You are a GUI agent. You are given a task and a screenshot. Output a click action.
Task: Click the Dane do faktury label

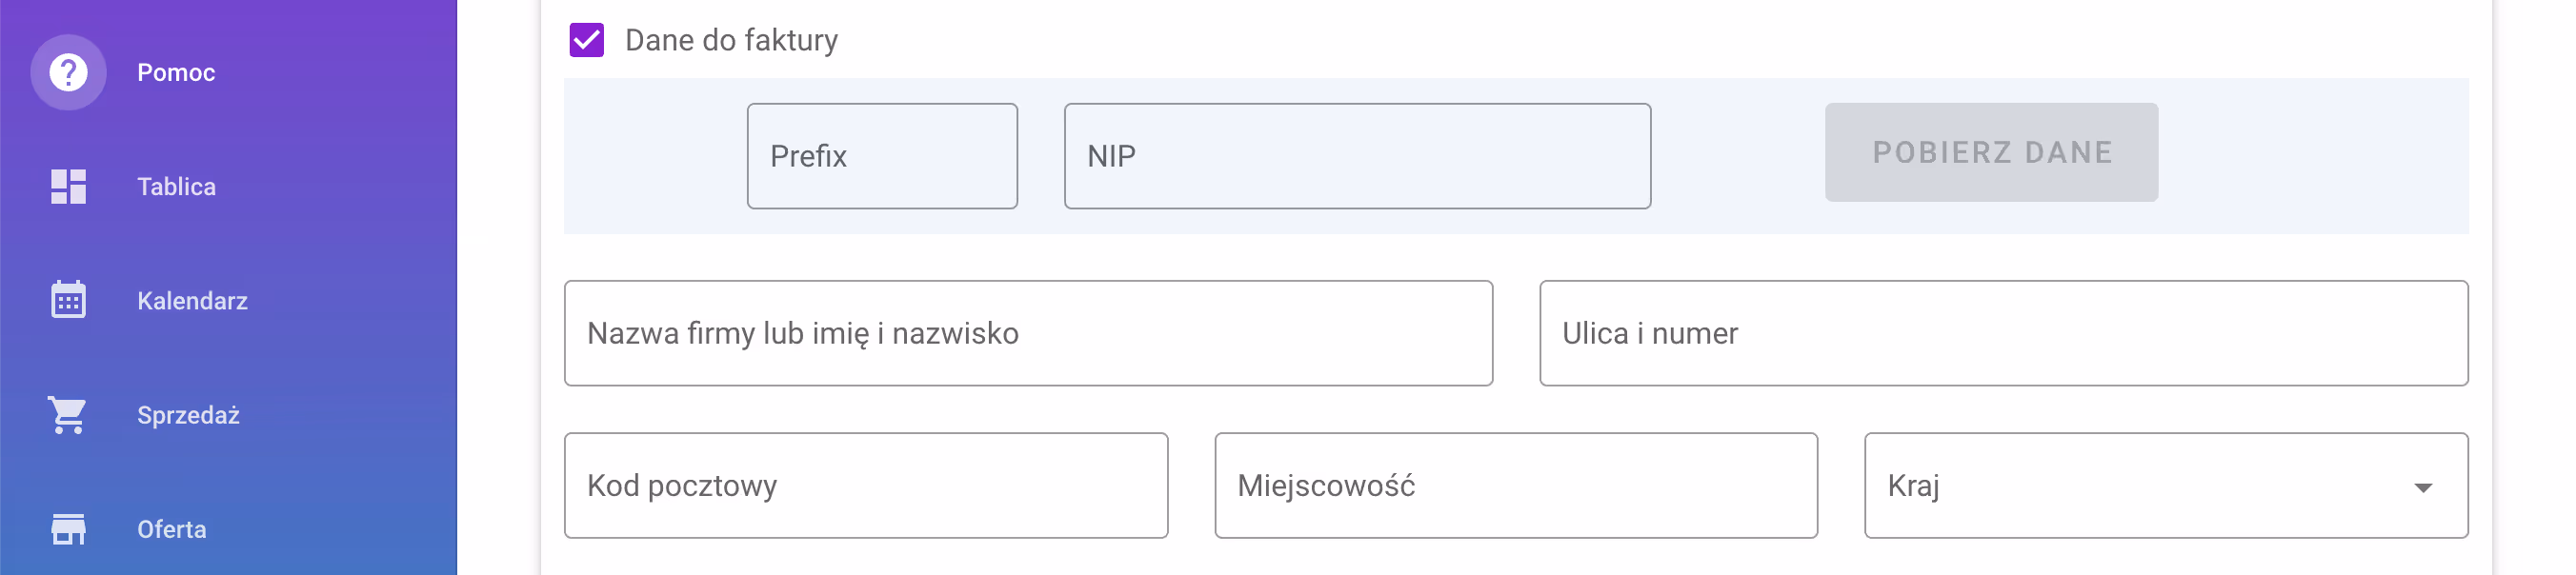(731, 41)
